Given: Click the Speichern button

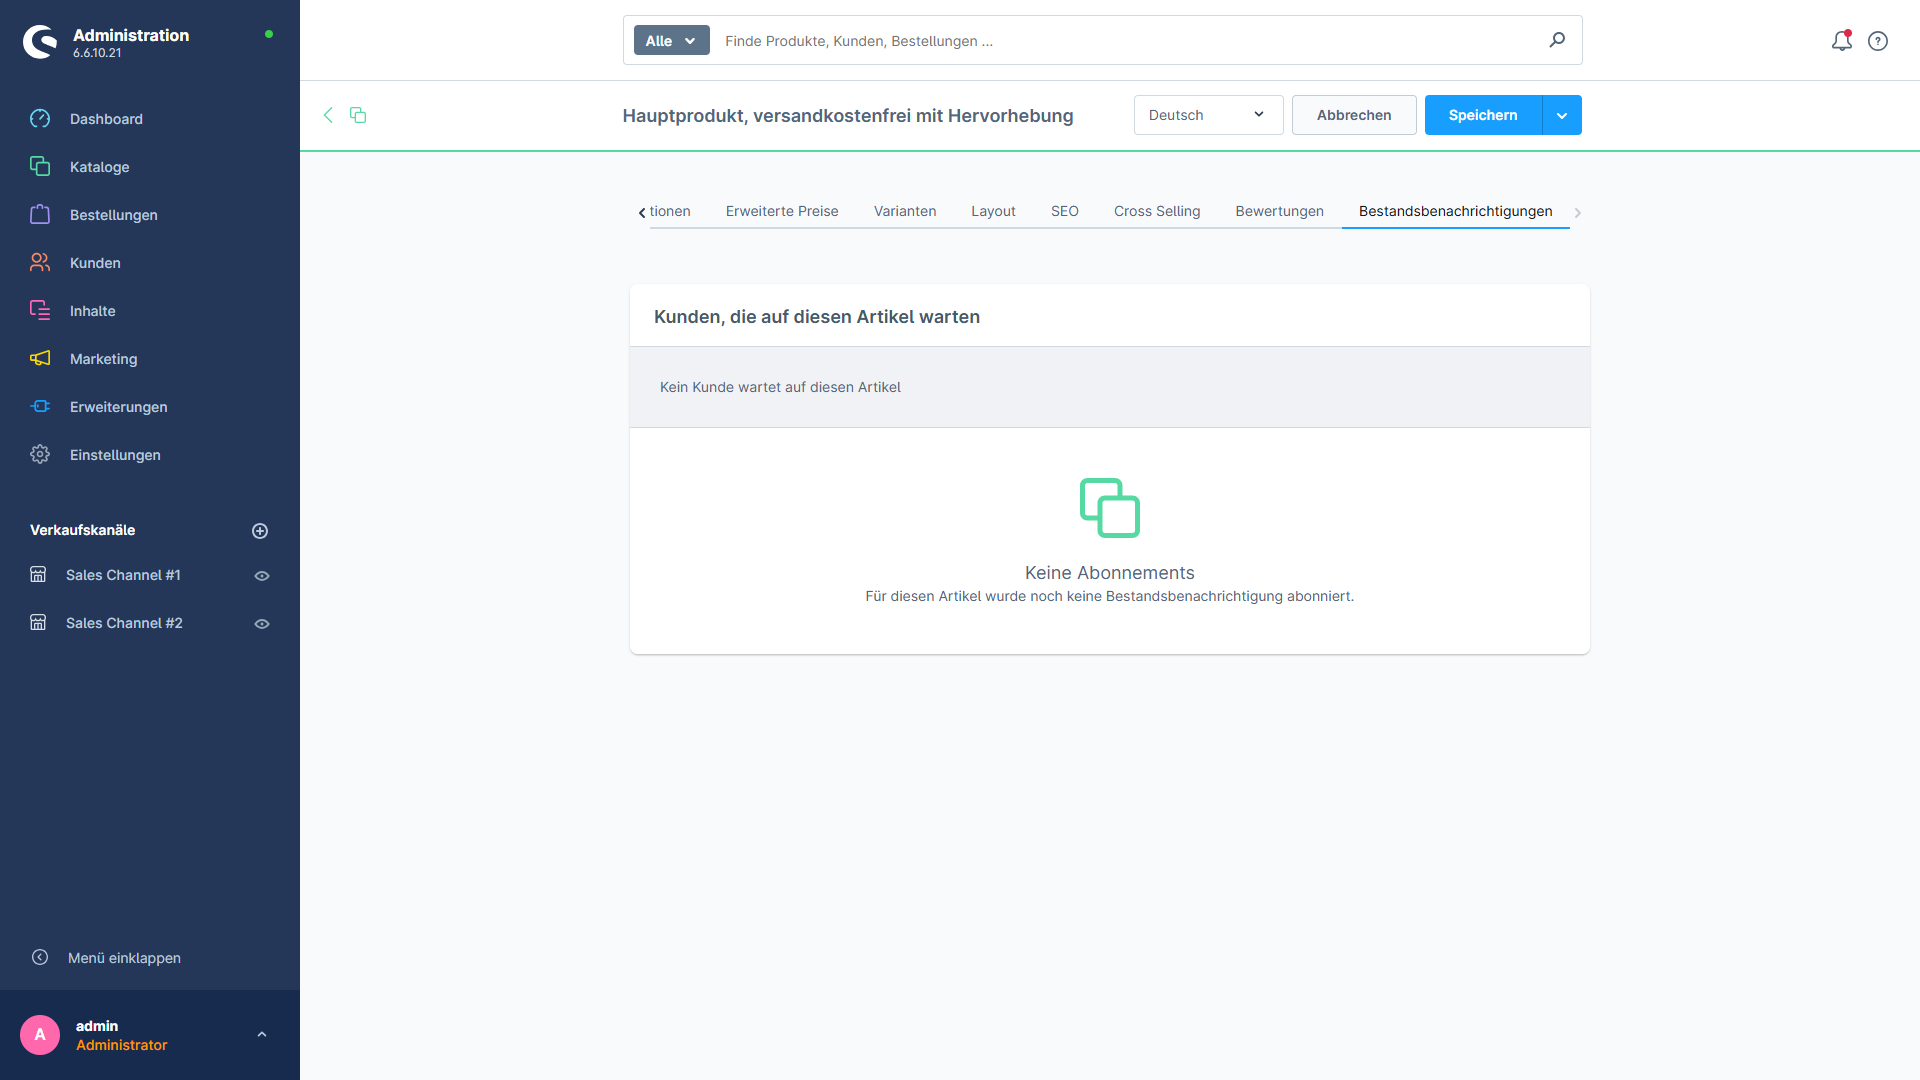Looking at the screenshot, I should 1483,115.
